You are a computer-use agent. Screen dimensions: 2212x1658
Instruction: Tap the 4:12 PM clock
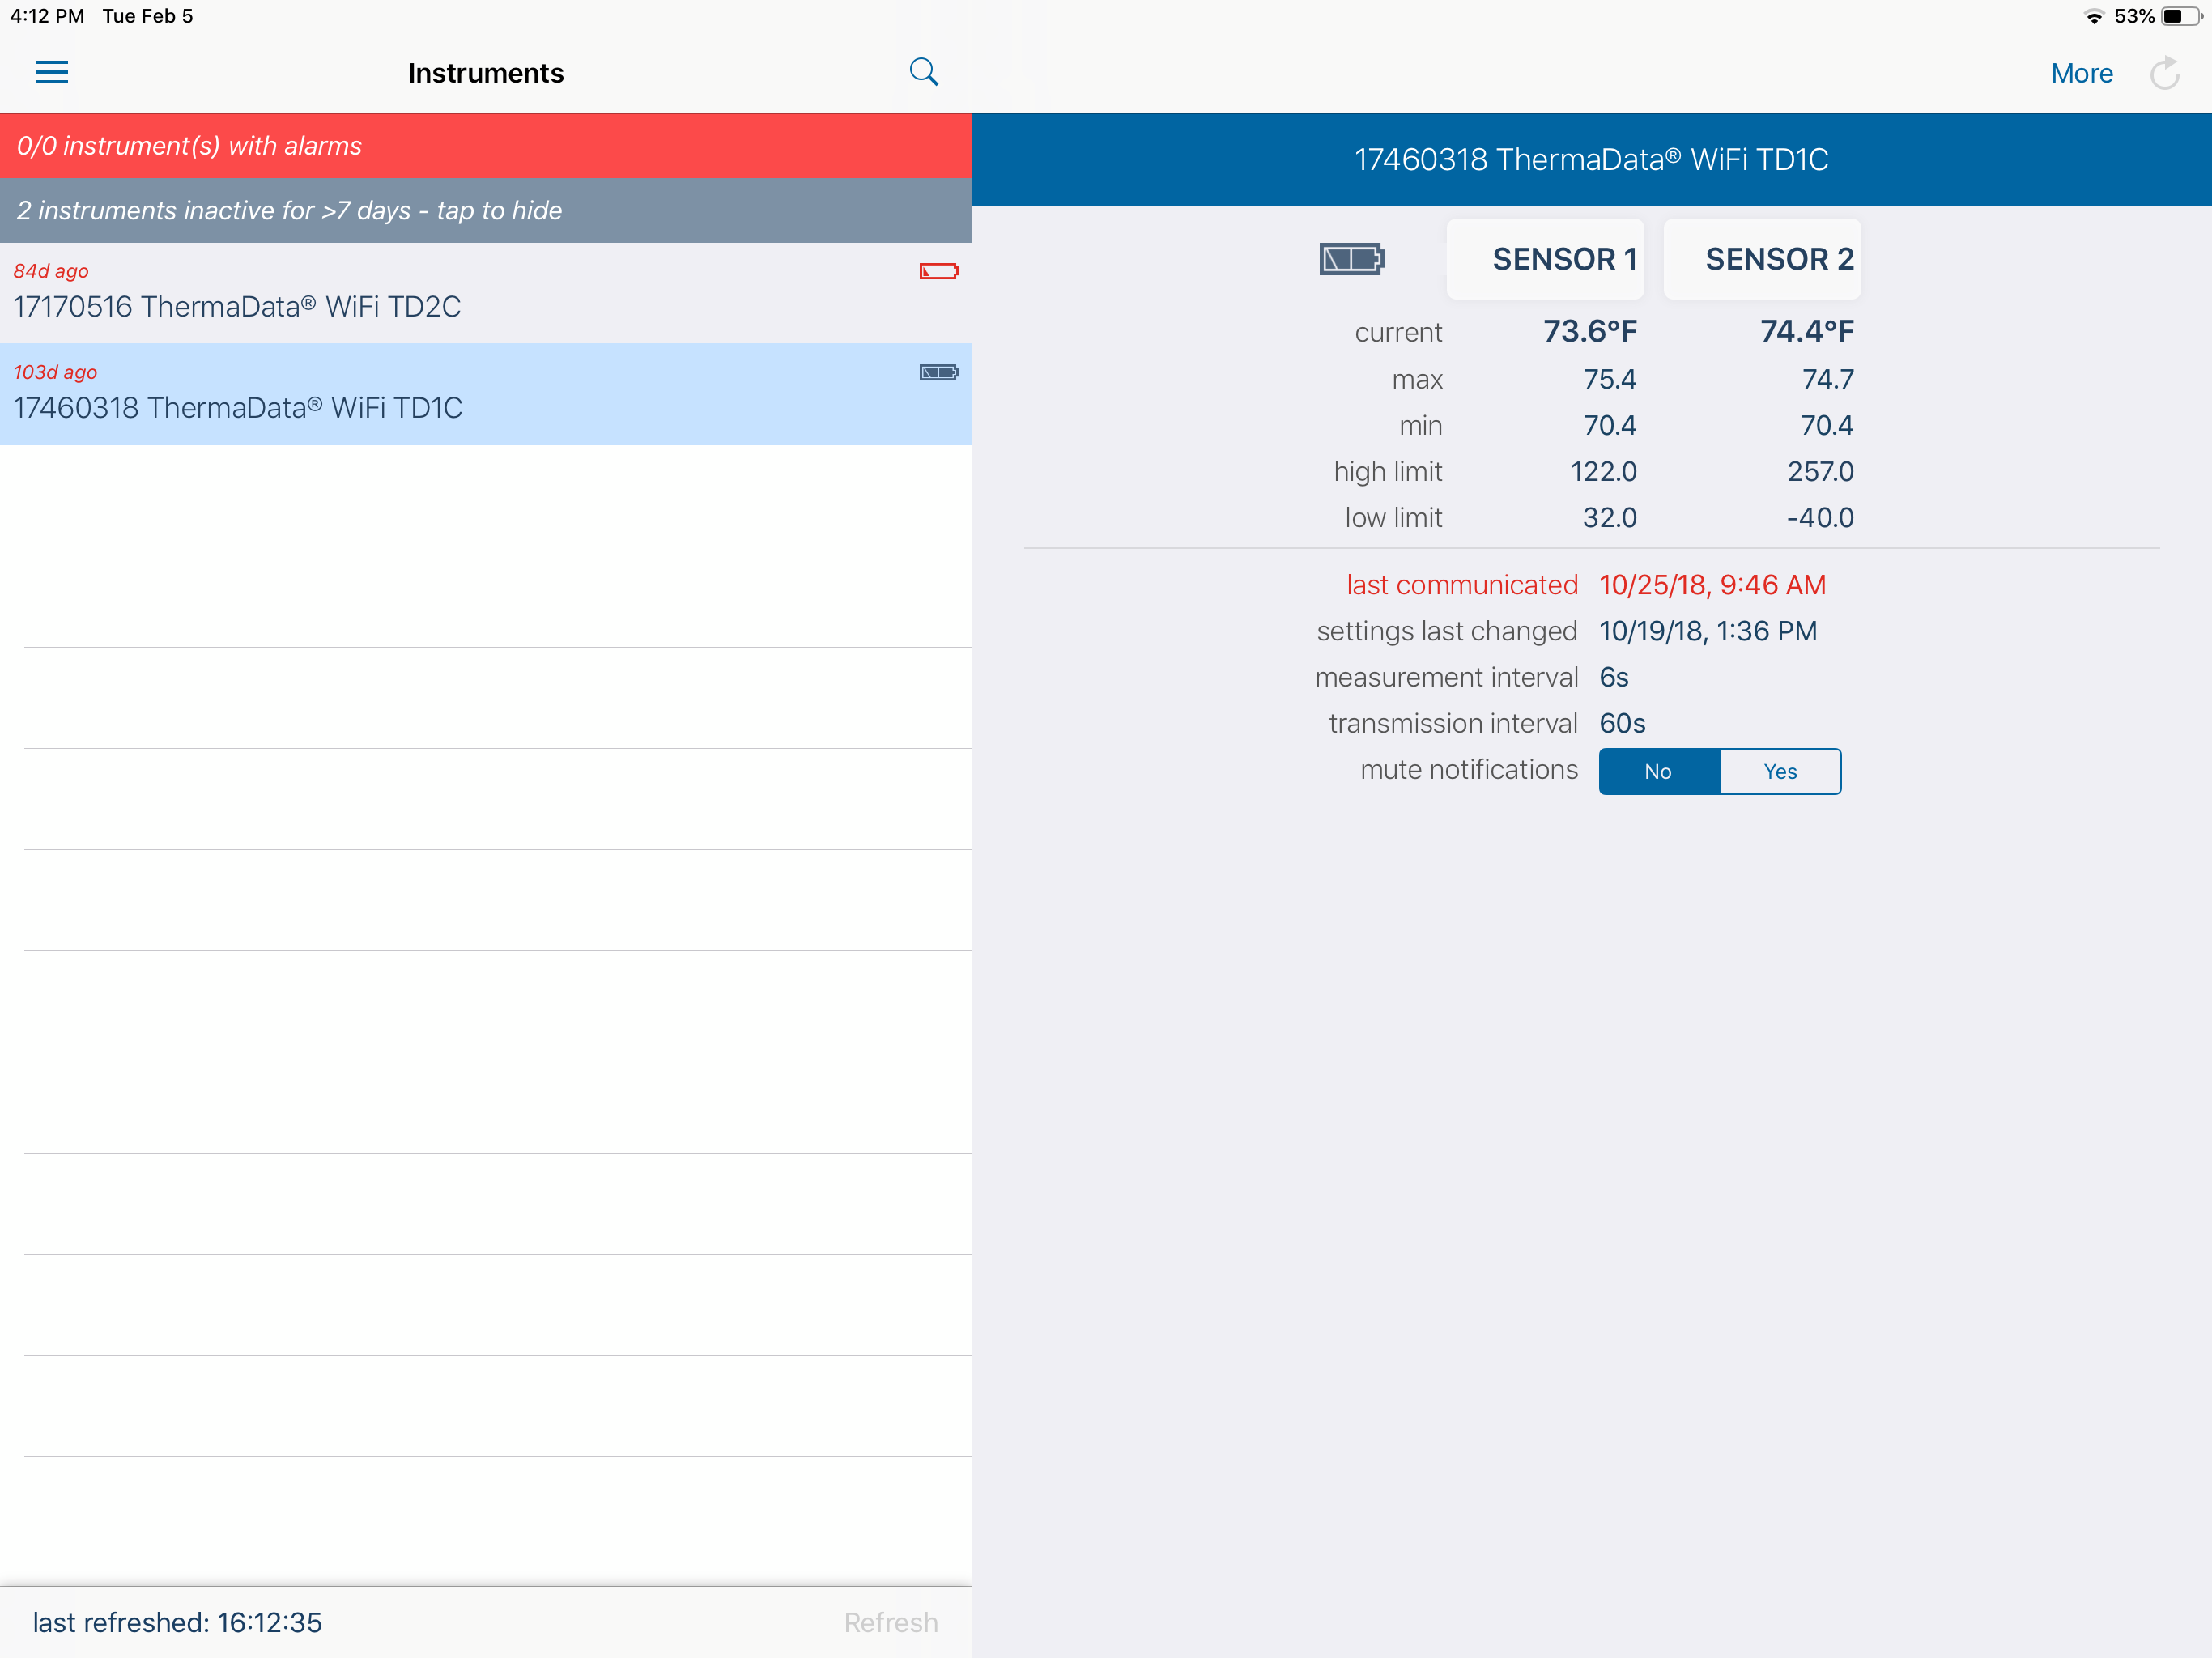(47, 16)
